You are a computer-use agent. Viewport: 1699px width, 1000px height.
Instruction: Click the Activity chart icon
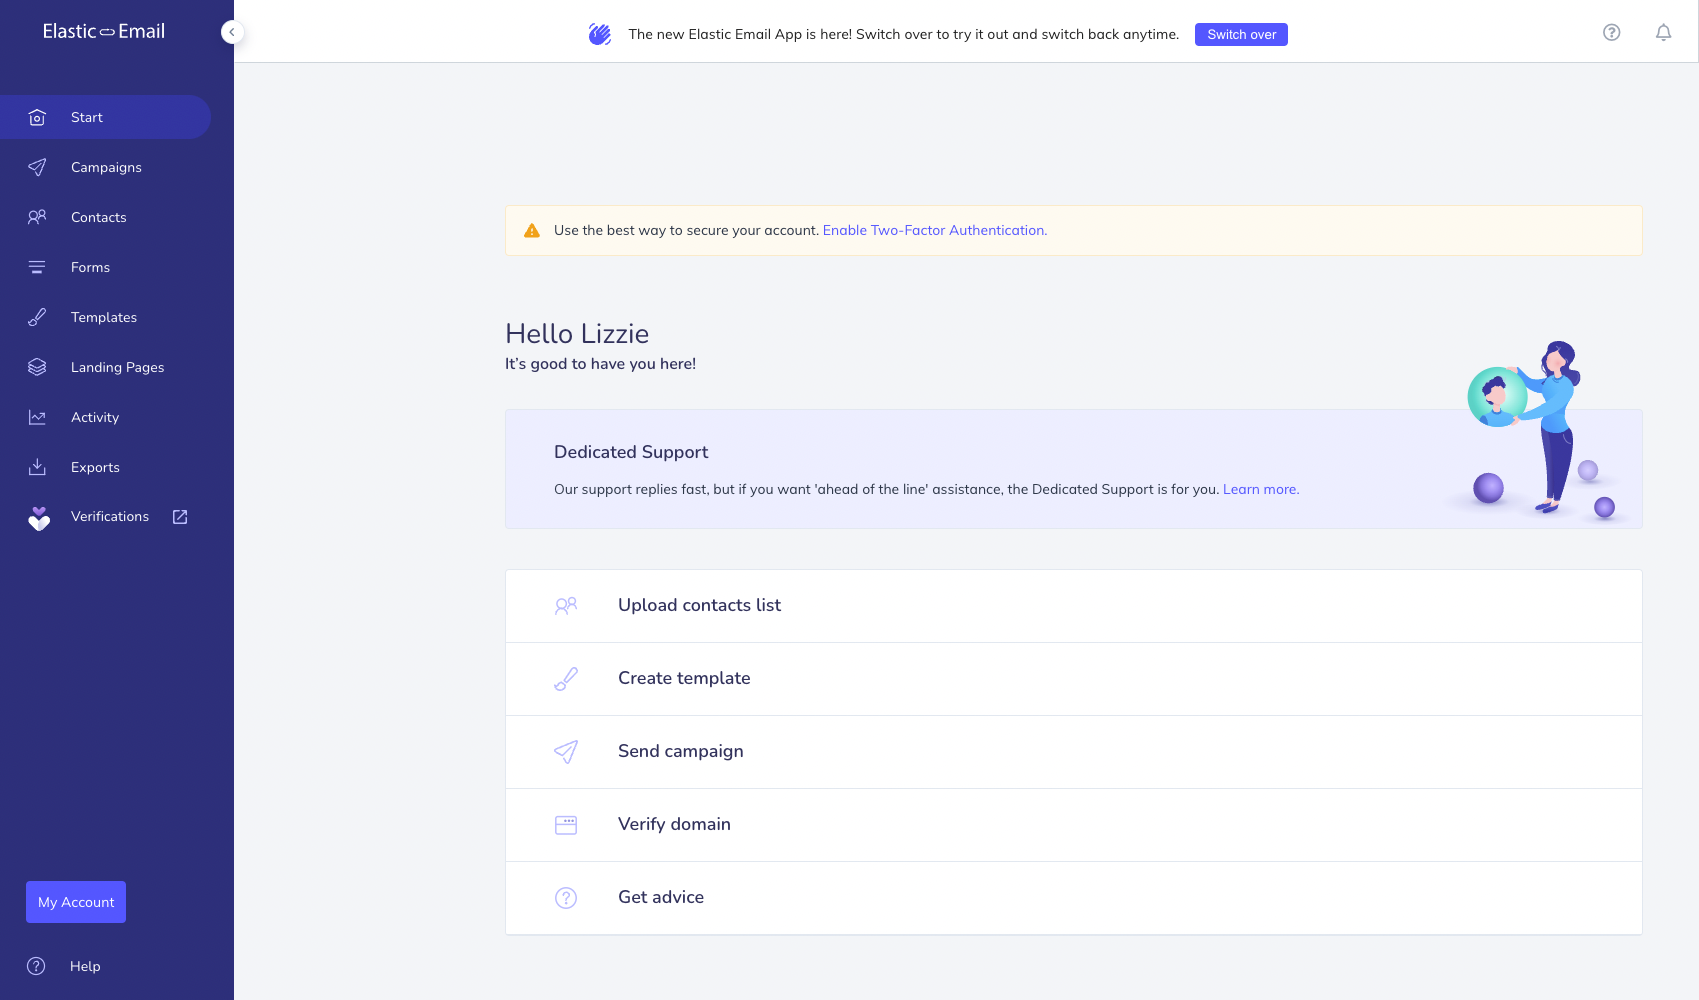coord(37,417)
